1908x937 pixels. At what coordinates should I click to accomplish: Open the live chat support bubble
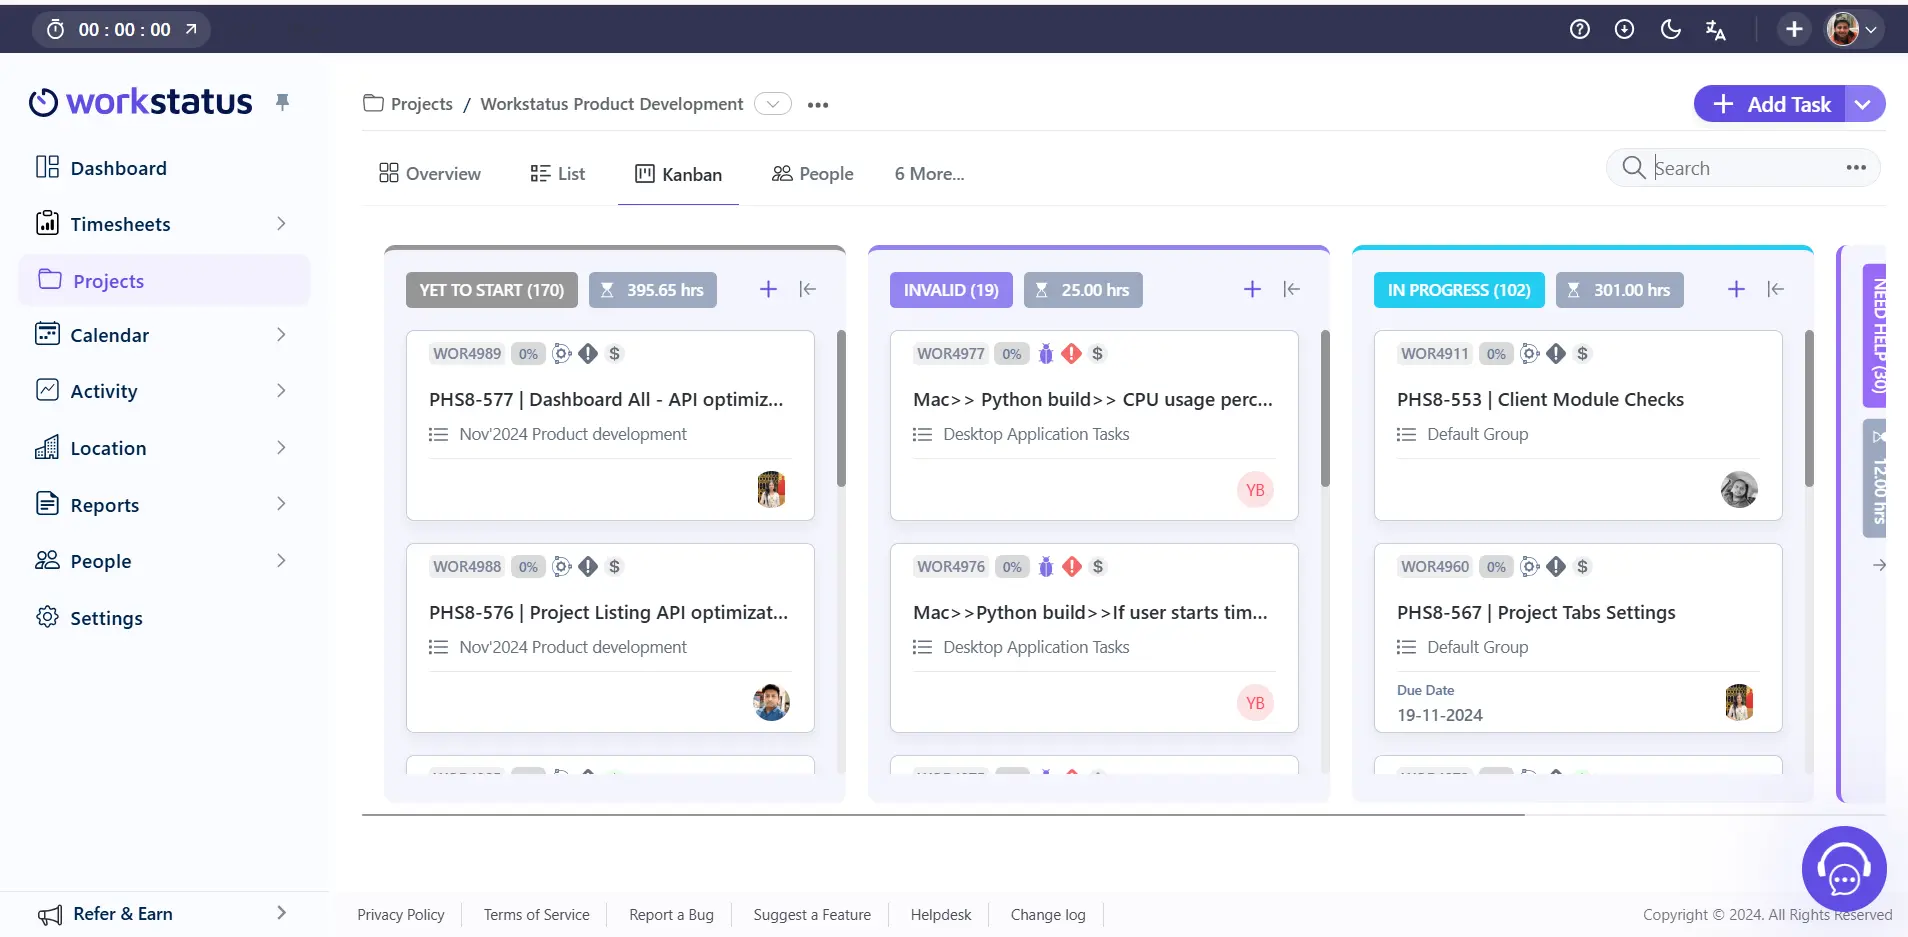point(1844,869)
